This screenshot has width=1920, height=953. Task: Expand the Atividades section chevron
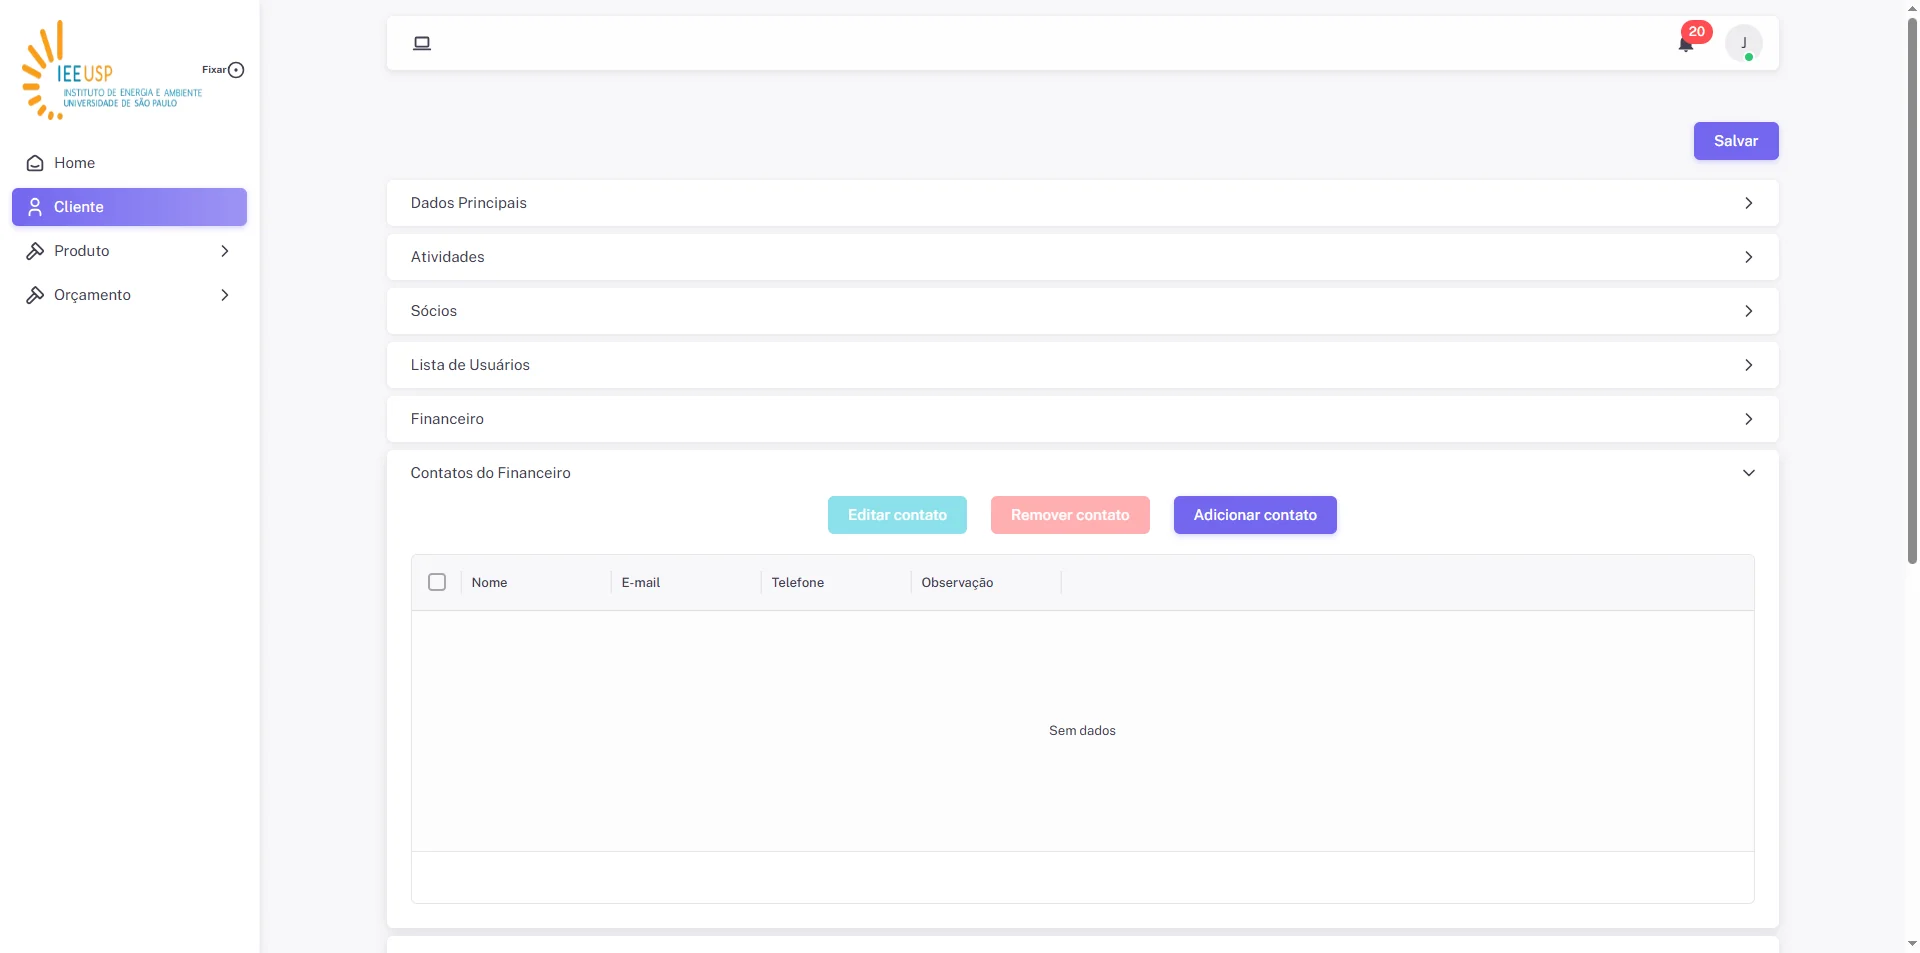[1749, 257]
